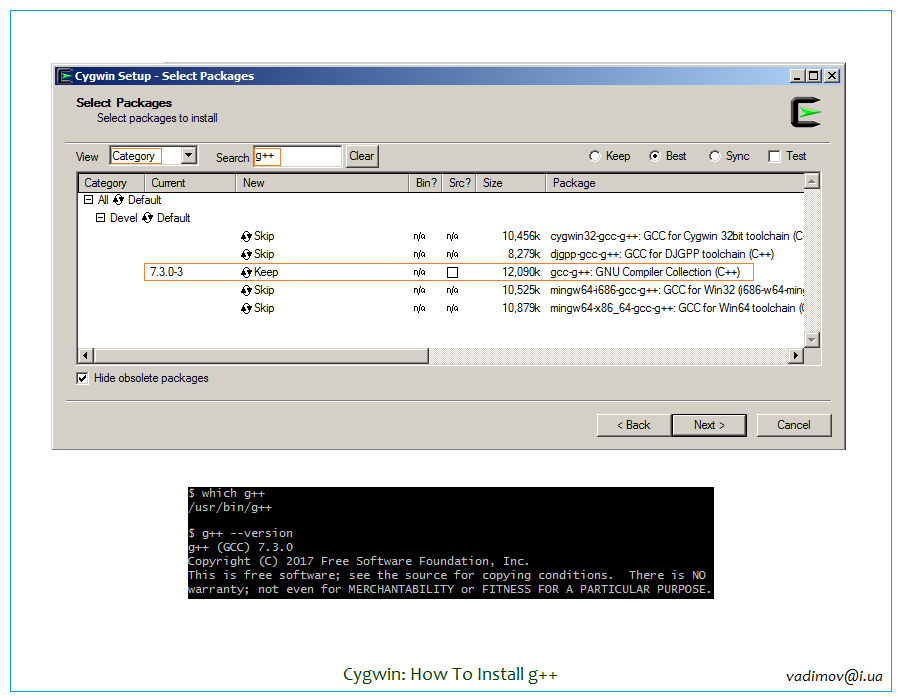Click the Current column header
The height and width of the screenshot is (700, 900).
191,183
